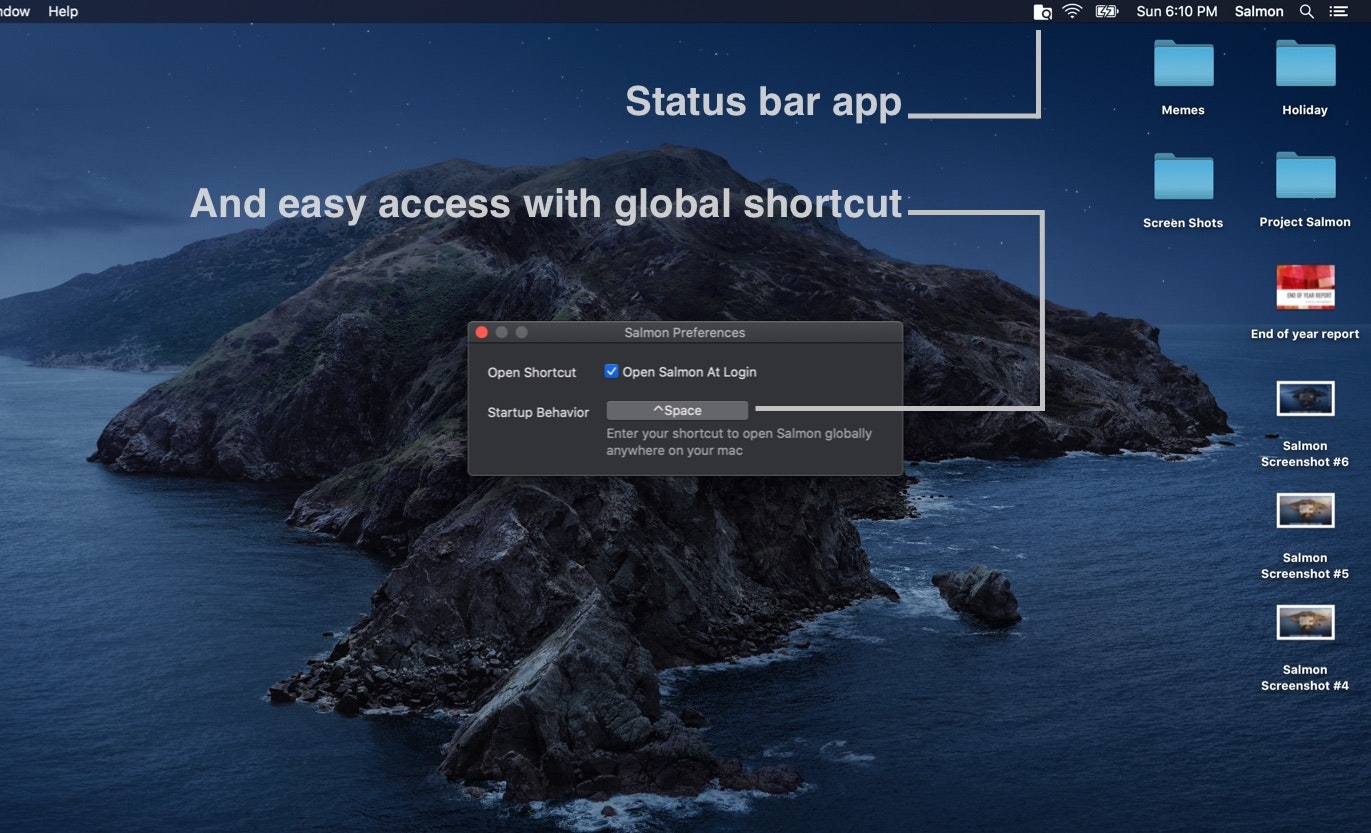Image resolution: width=1371 pixels, height=833 pixels.
Task: Open Spotlight search magnifier icon
Action: click(1306, 12)
